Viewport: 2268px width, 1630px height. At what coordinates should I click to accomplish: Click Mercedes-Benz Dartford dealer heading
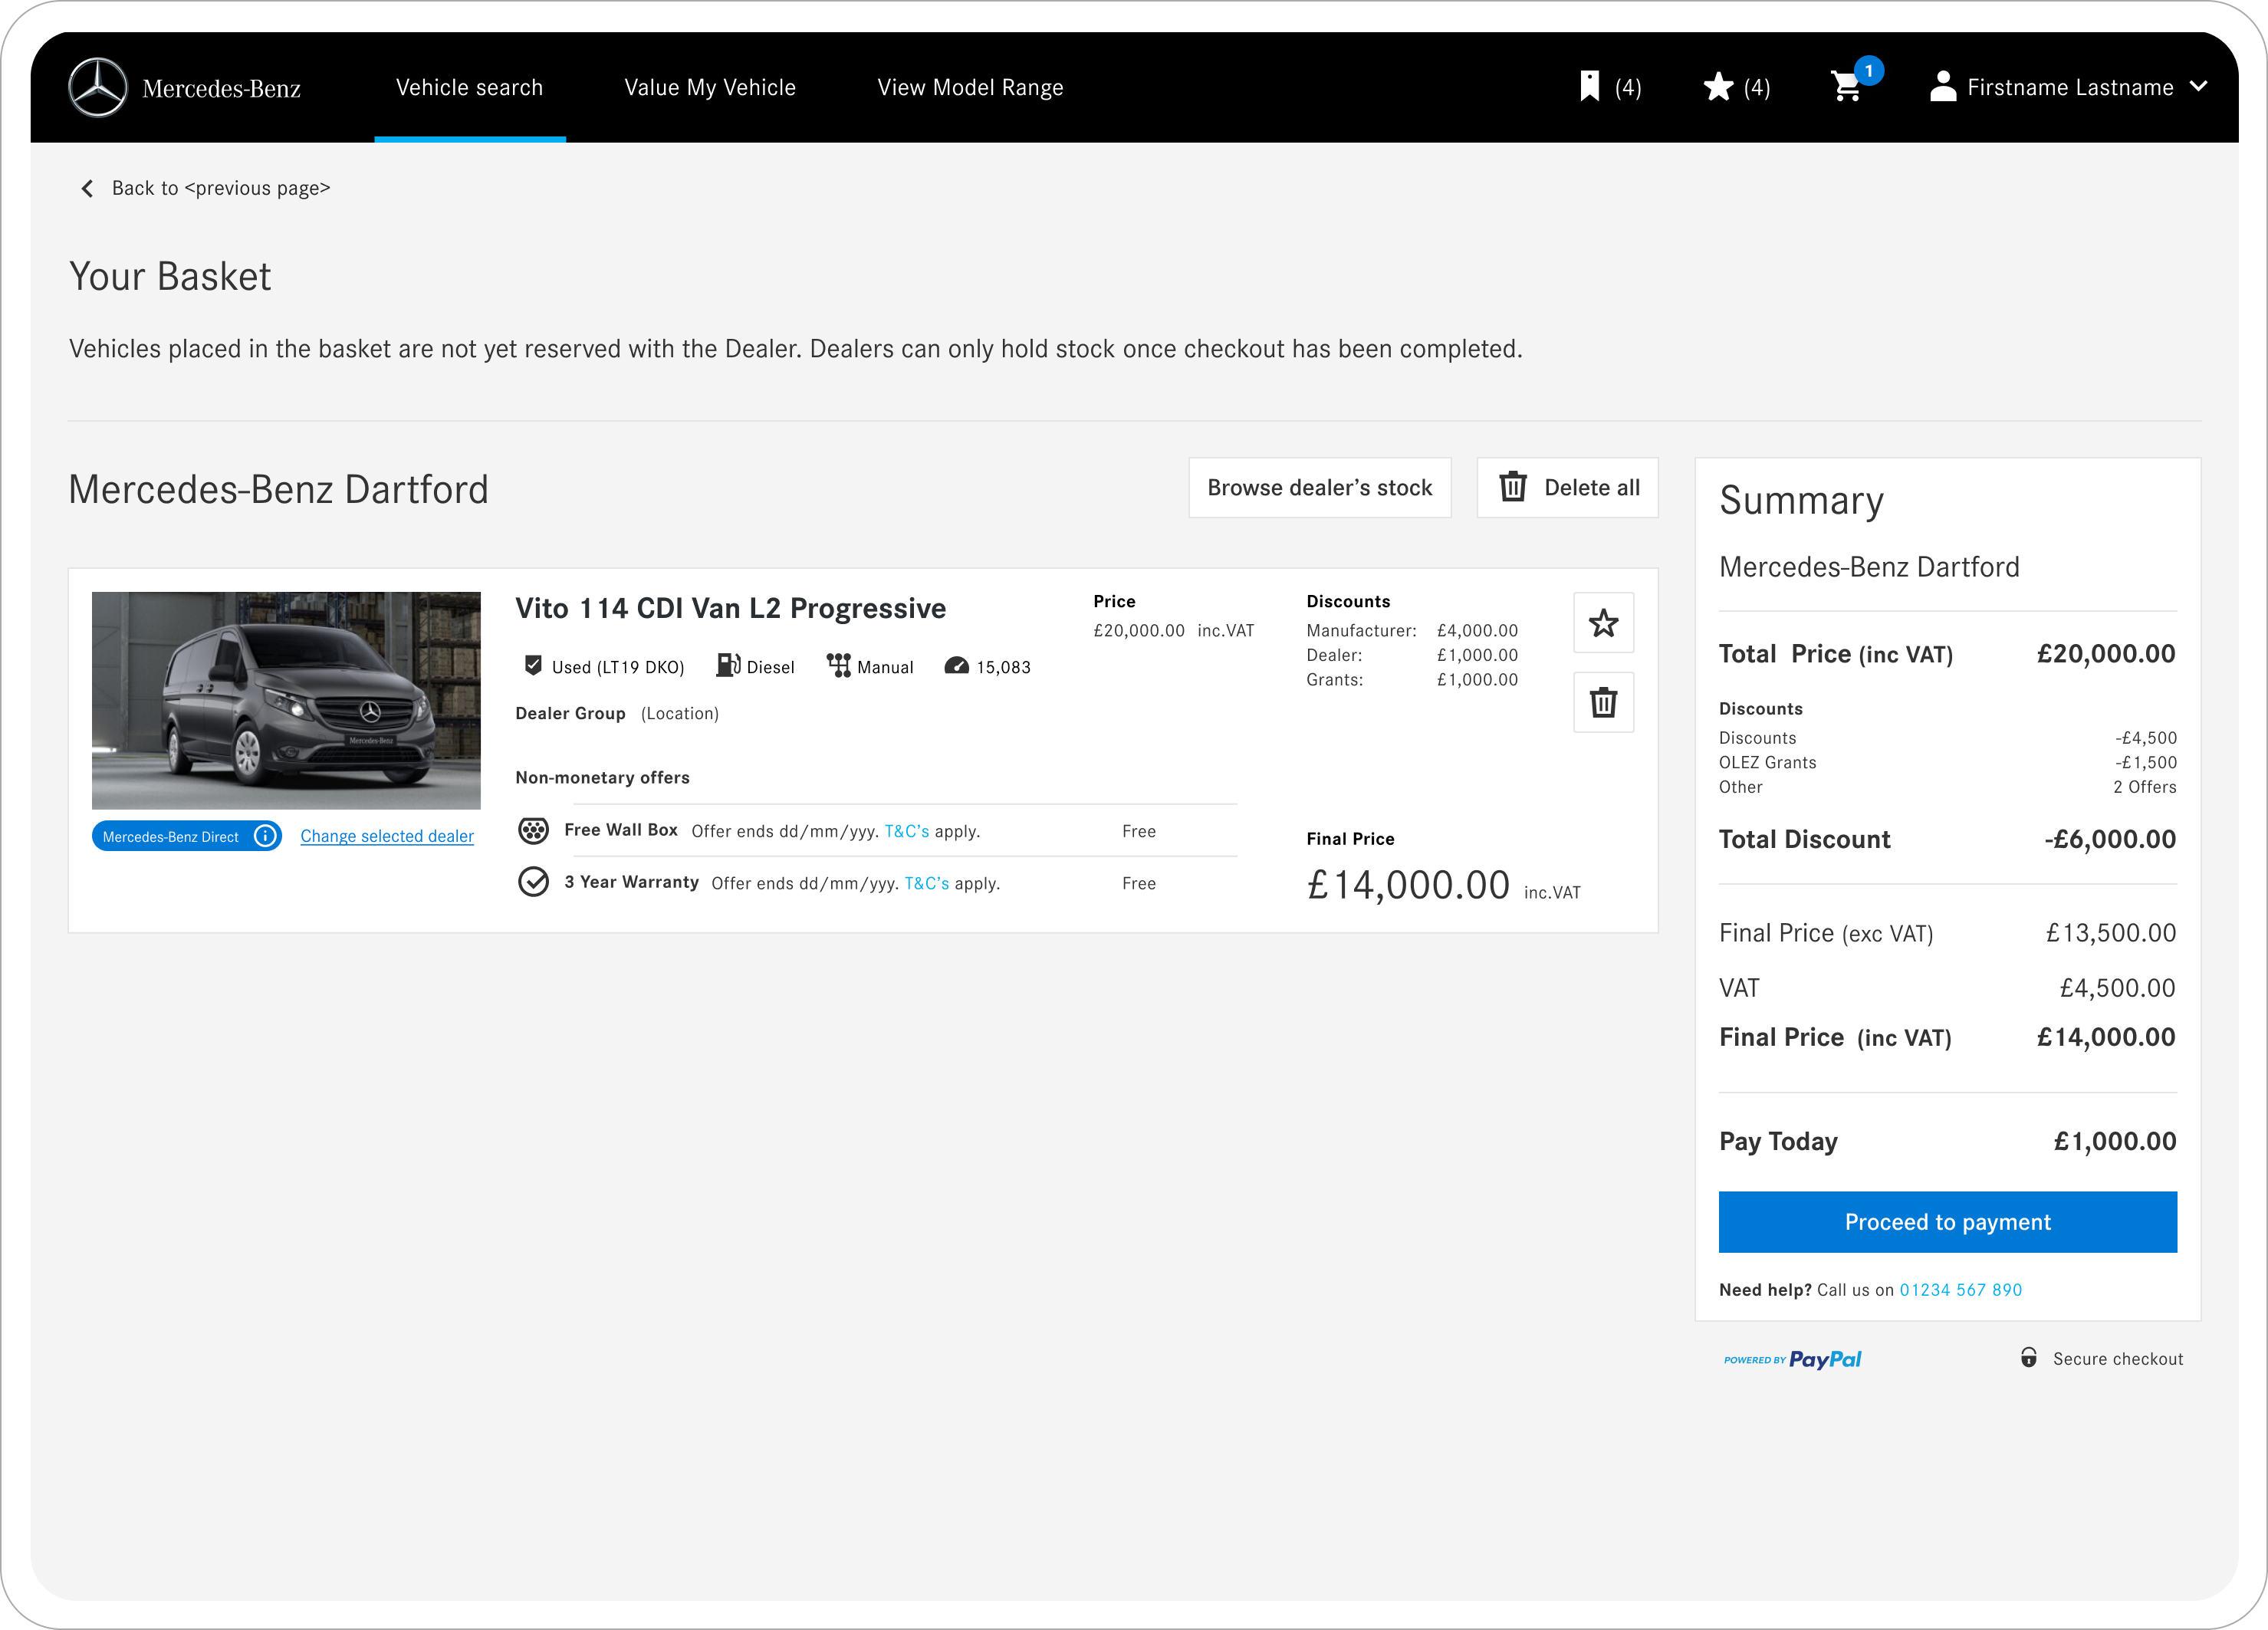278,490
